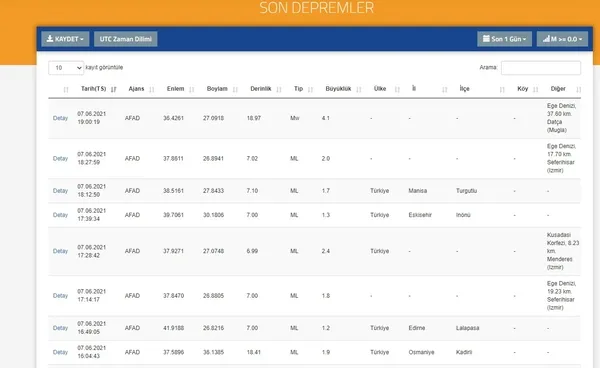The height and width of the screenshot is (368, 600).
Task: Sort table by Enlem column
Action: [175, 89]
